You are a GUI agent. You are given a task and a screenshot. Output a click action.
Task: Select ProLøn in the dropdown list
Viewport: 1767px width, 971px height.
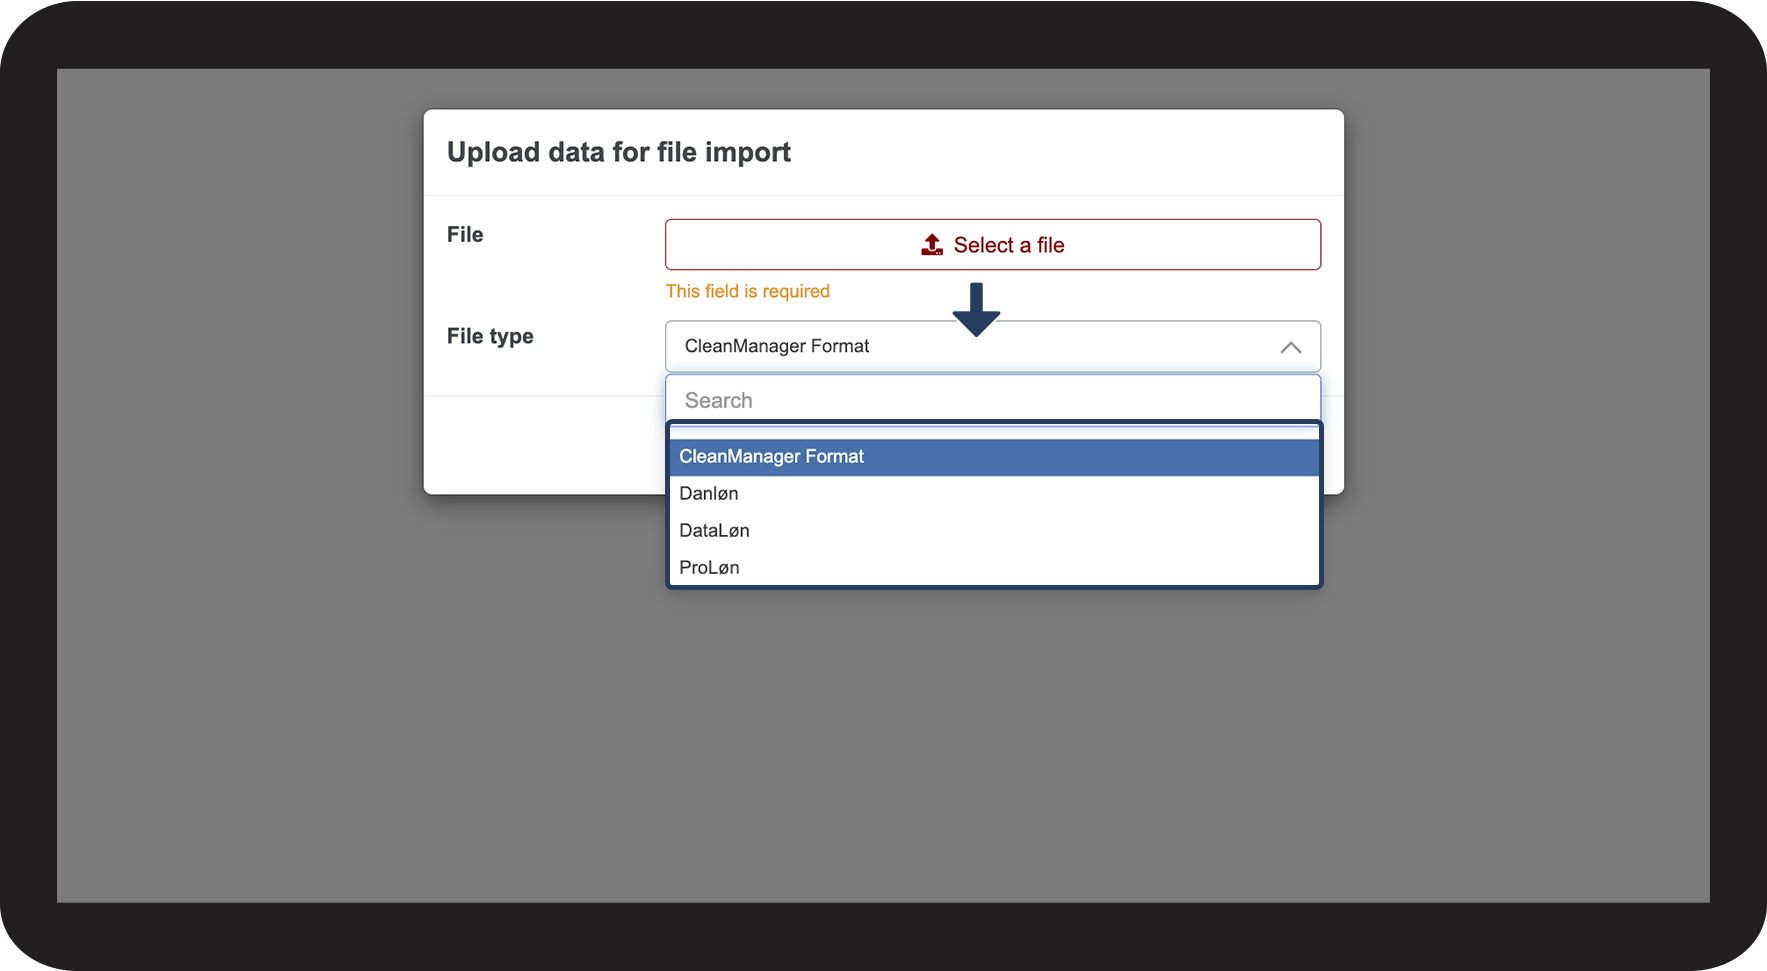coord(995,568)
